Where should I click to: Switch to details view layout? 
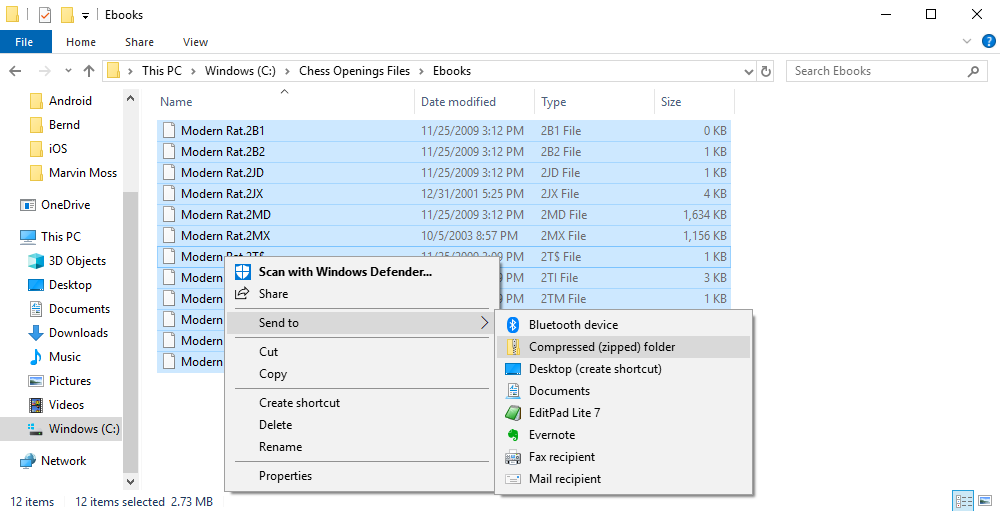[x=964, y=501]
